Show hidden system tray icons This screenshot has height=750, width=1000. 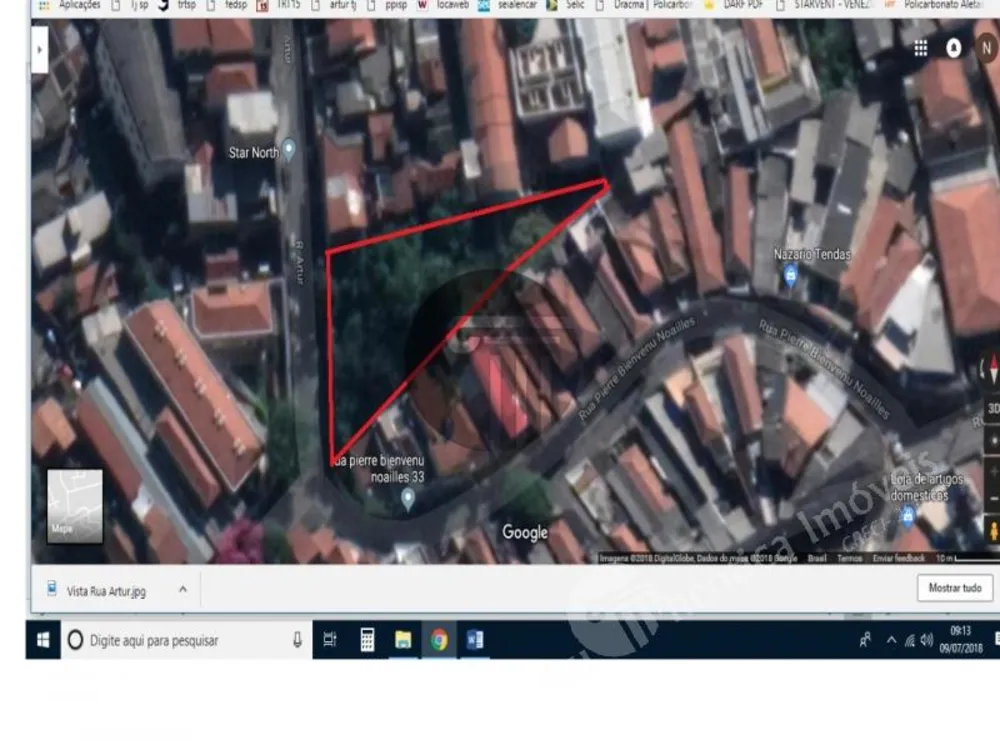[891, 640]
